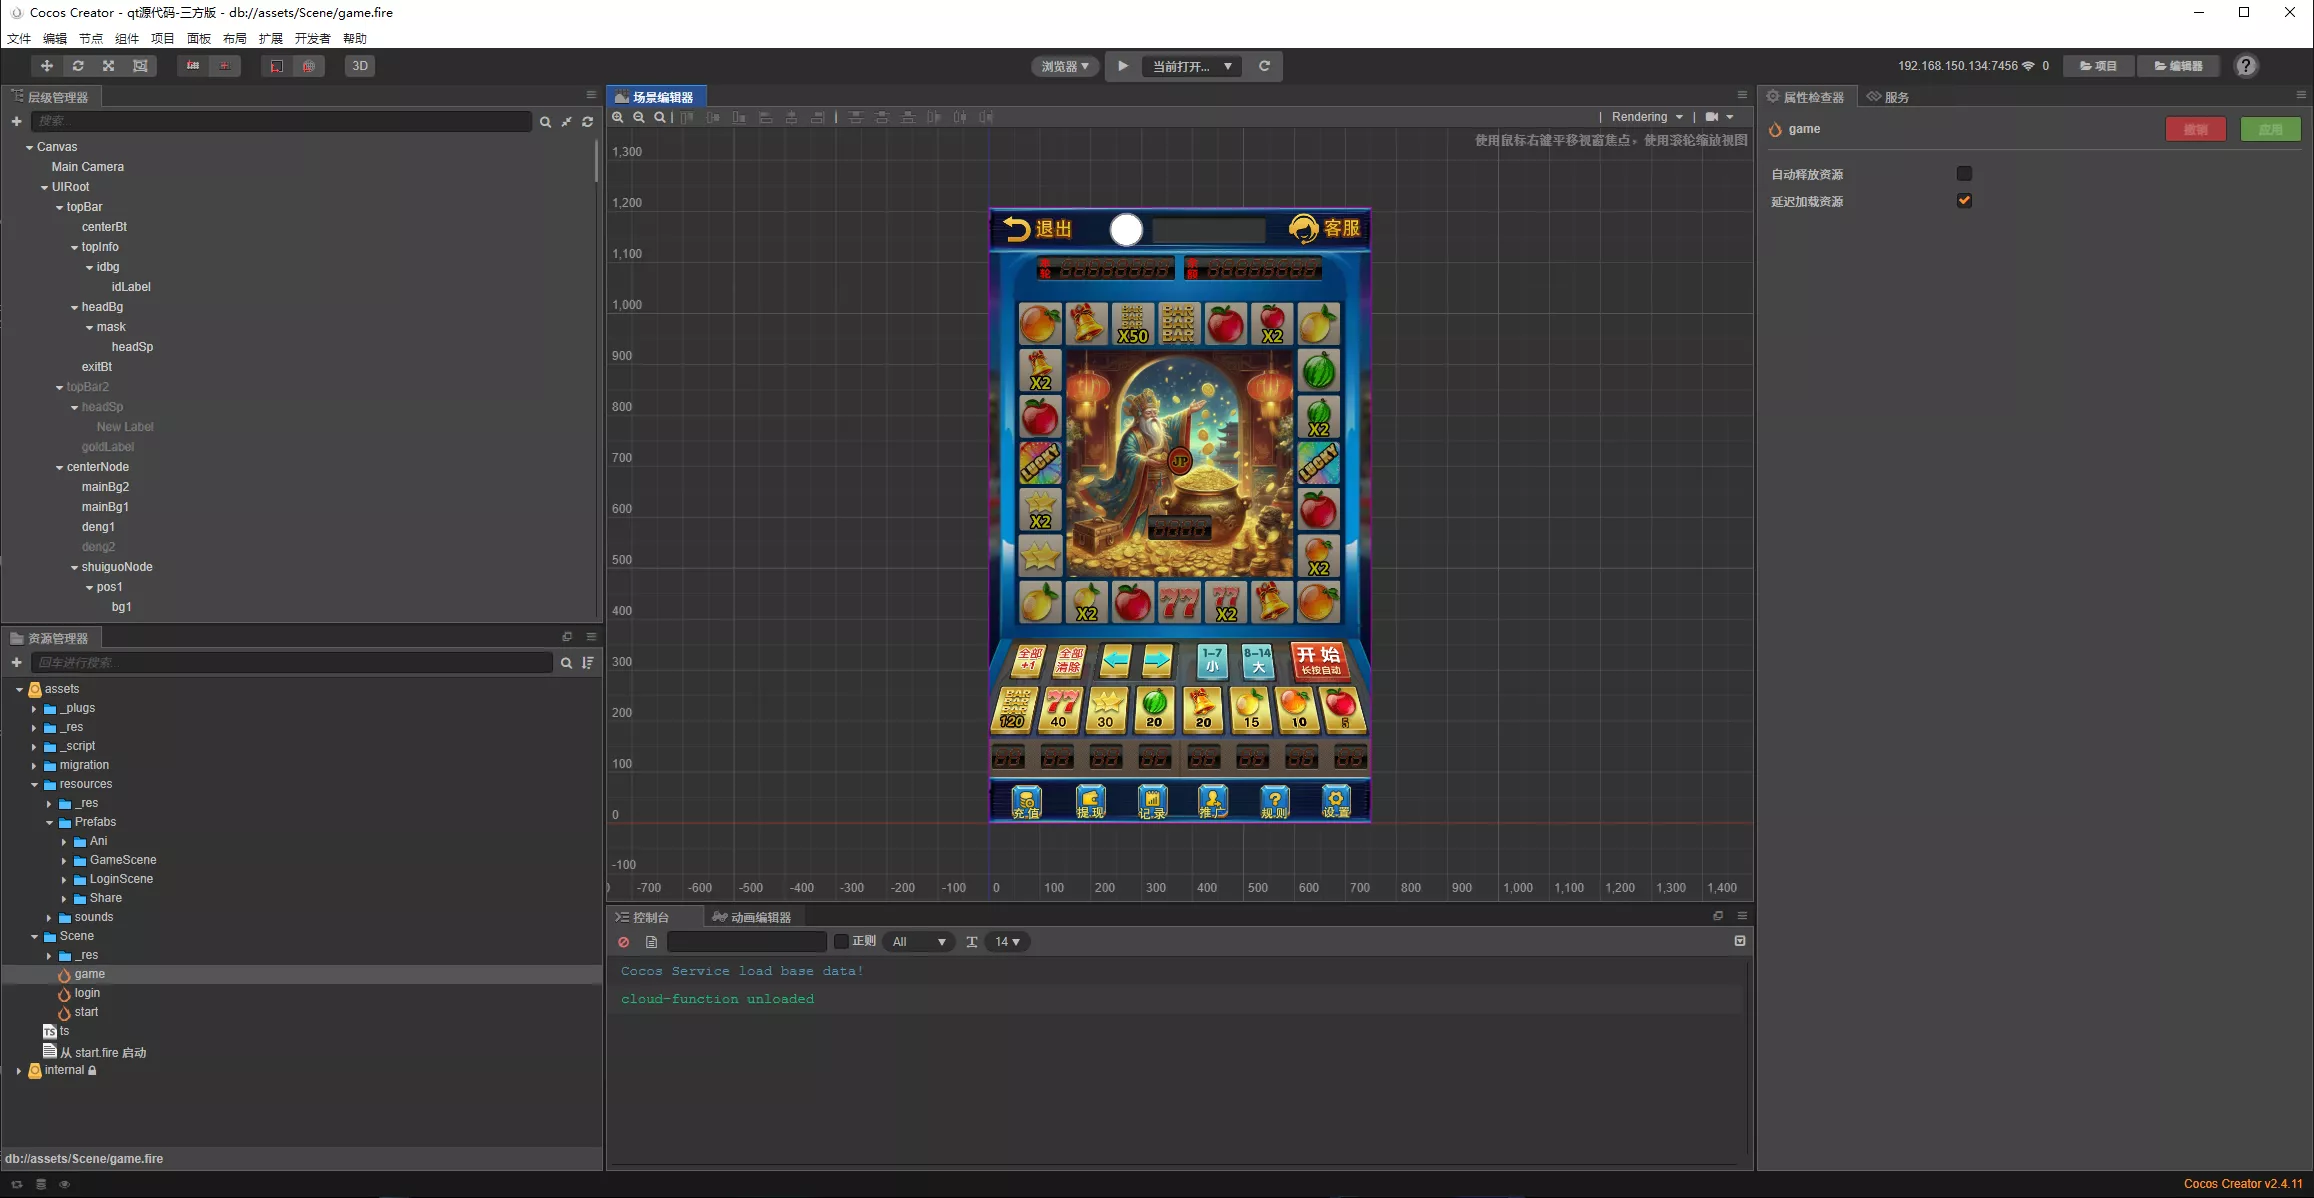Select the rect transform tool
2314x1198 pixels.
click(x=140, y=66)
